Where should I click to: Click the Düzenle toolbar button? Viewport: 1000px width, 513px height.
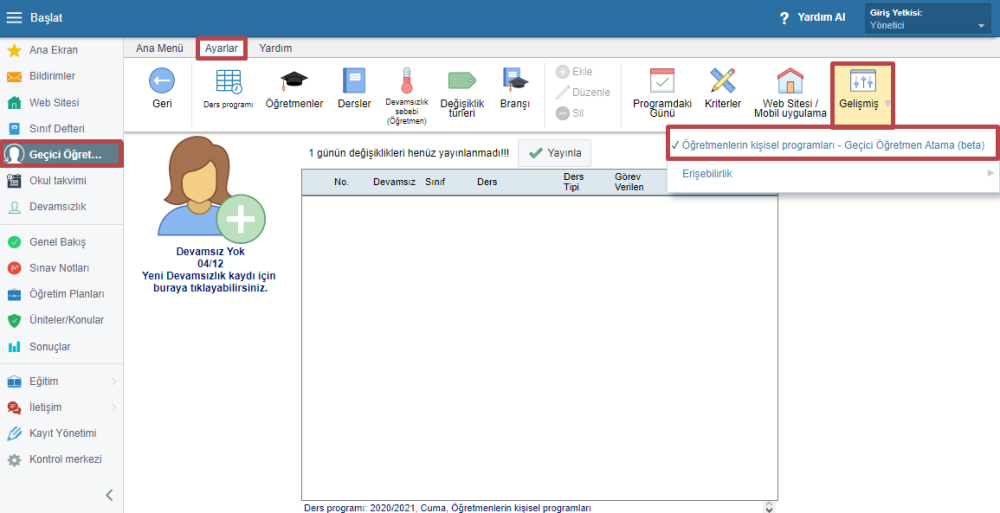coord(583,93)
